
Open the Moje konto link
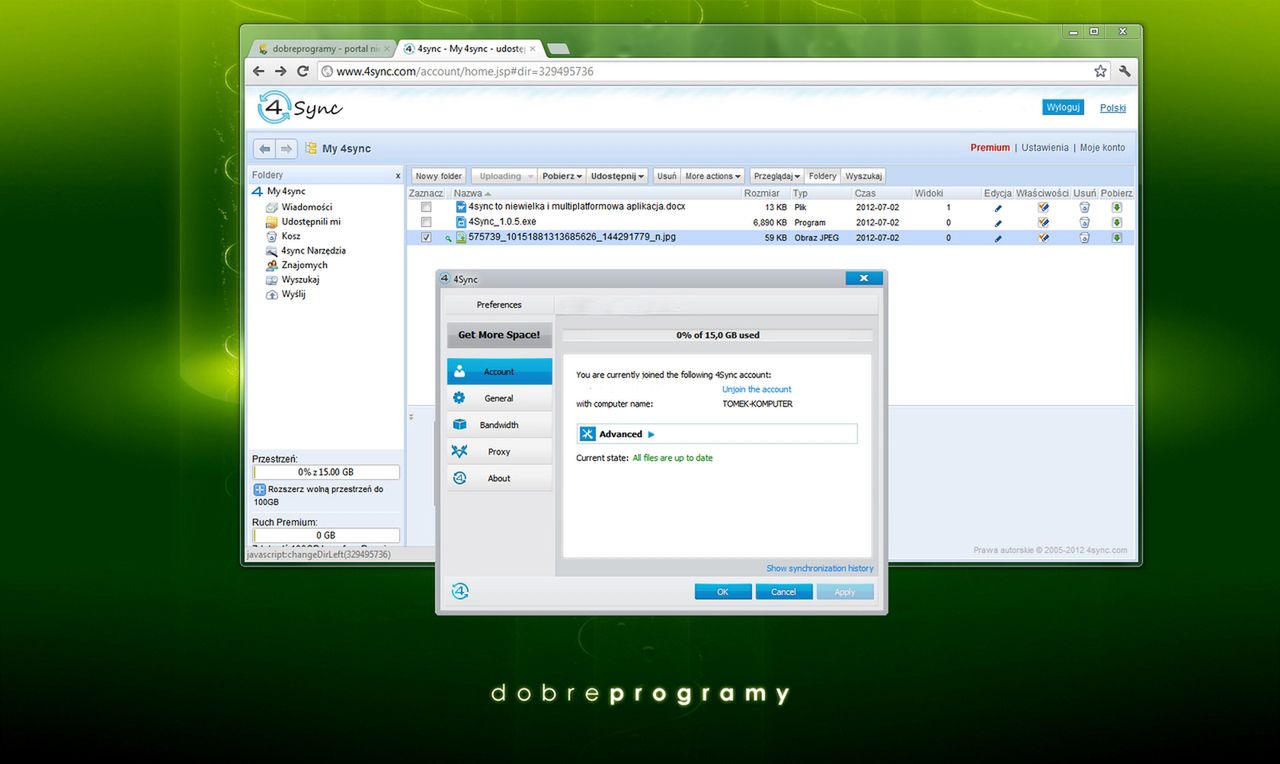(1102, 148)
